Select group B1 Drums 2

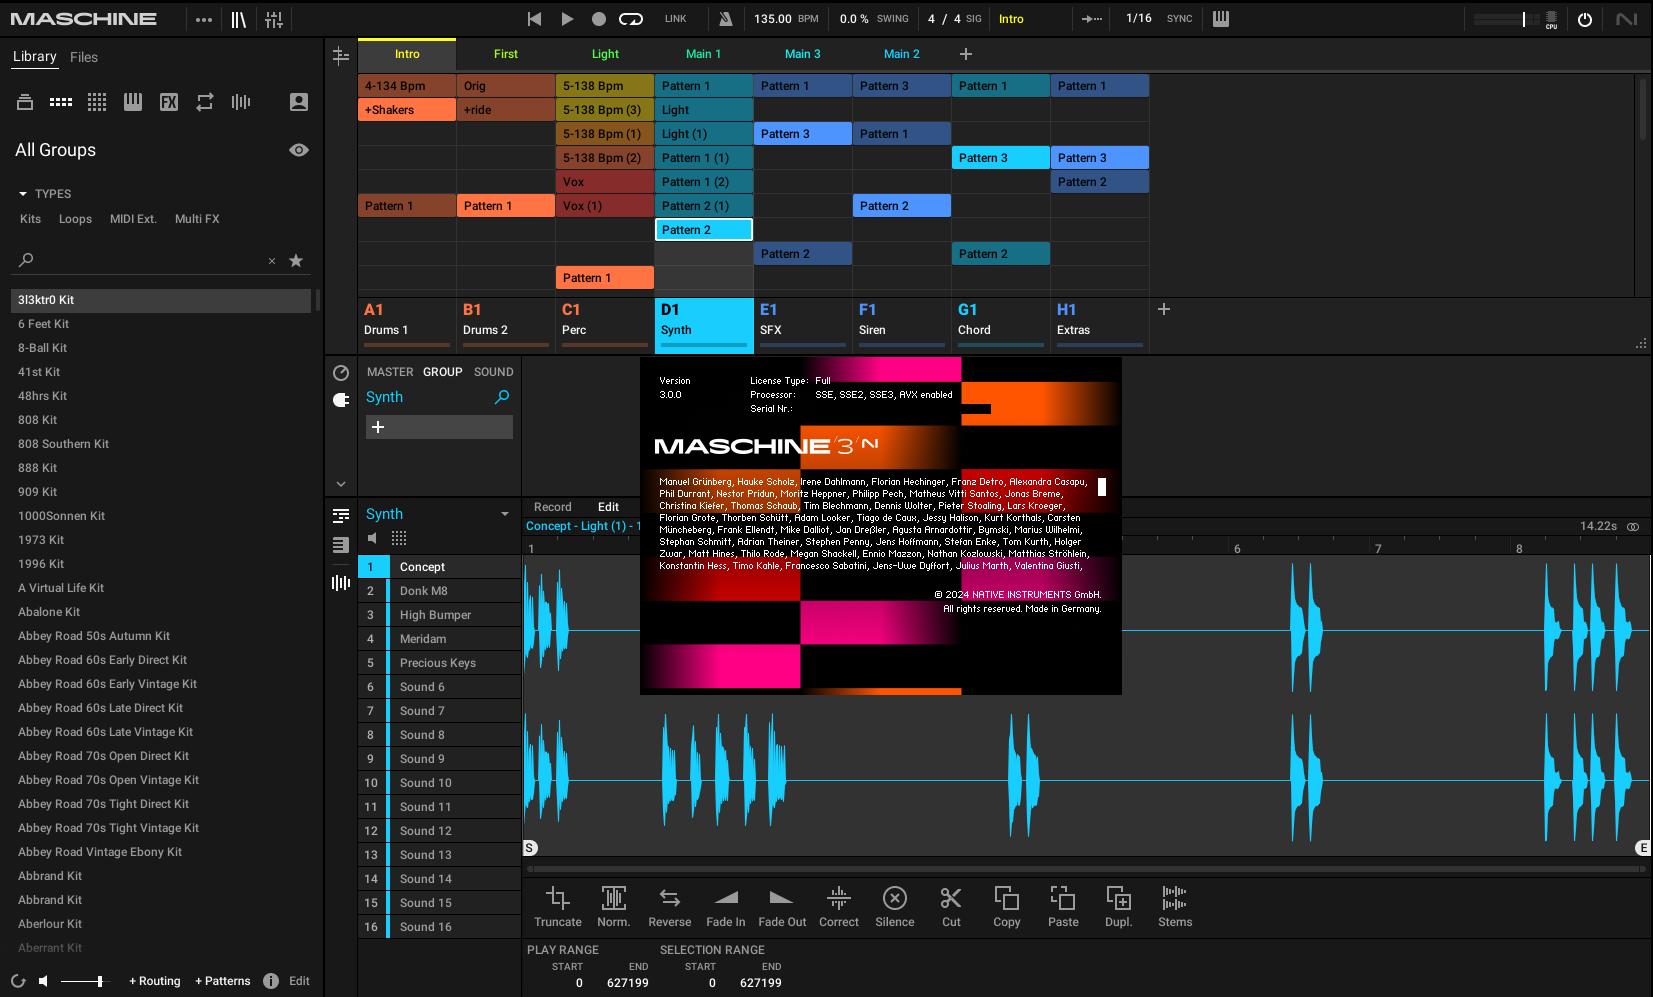pos(506,325)
